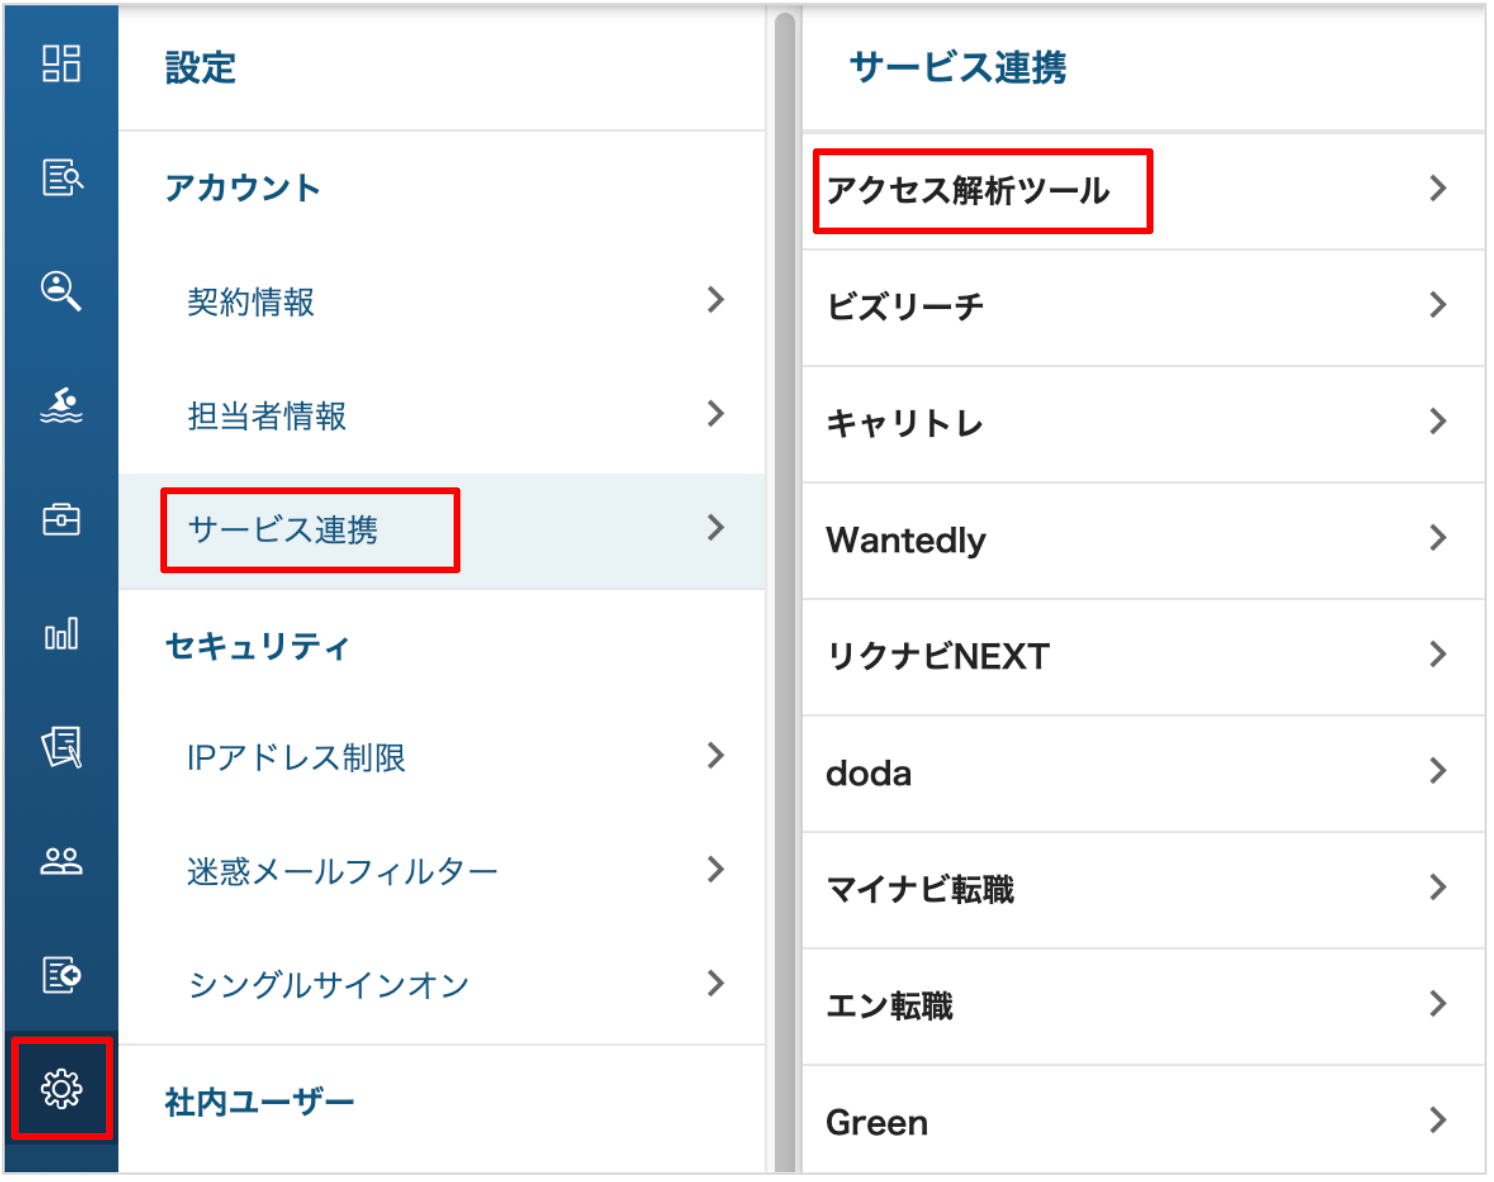The image size is (1494, 1182).
Task: Click the settings panel vertical scrollbar
Action: (x=785, y=590)
